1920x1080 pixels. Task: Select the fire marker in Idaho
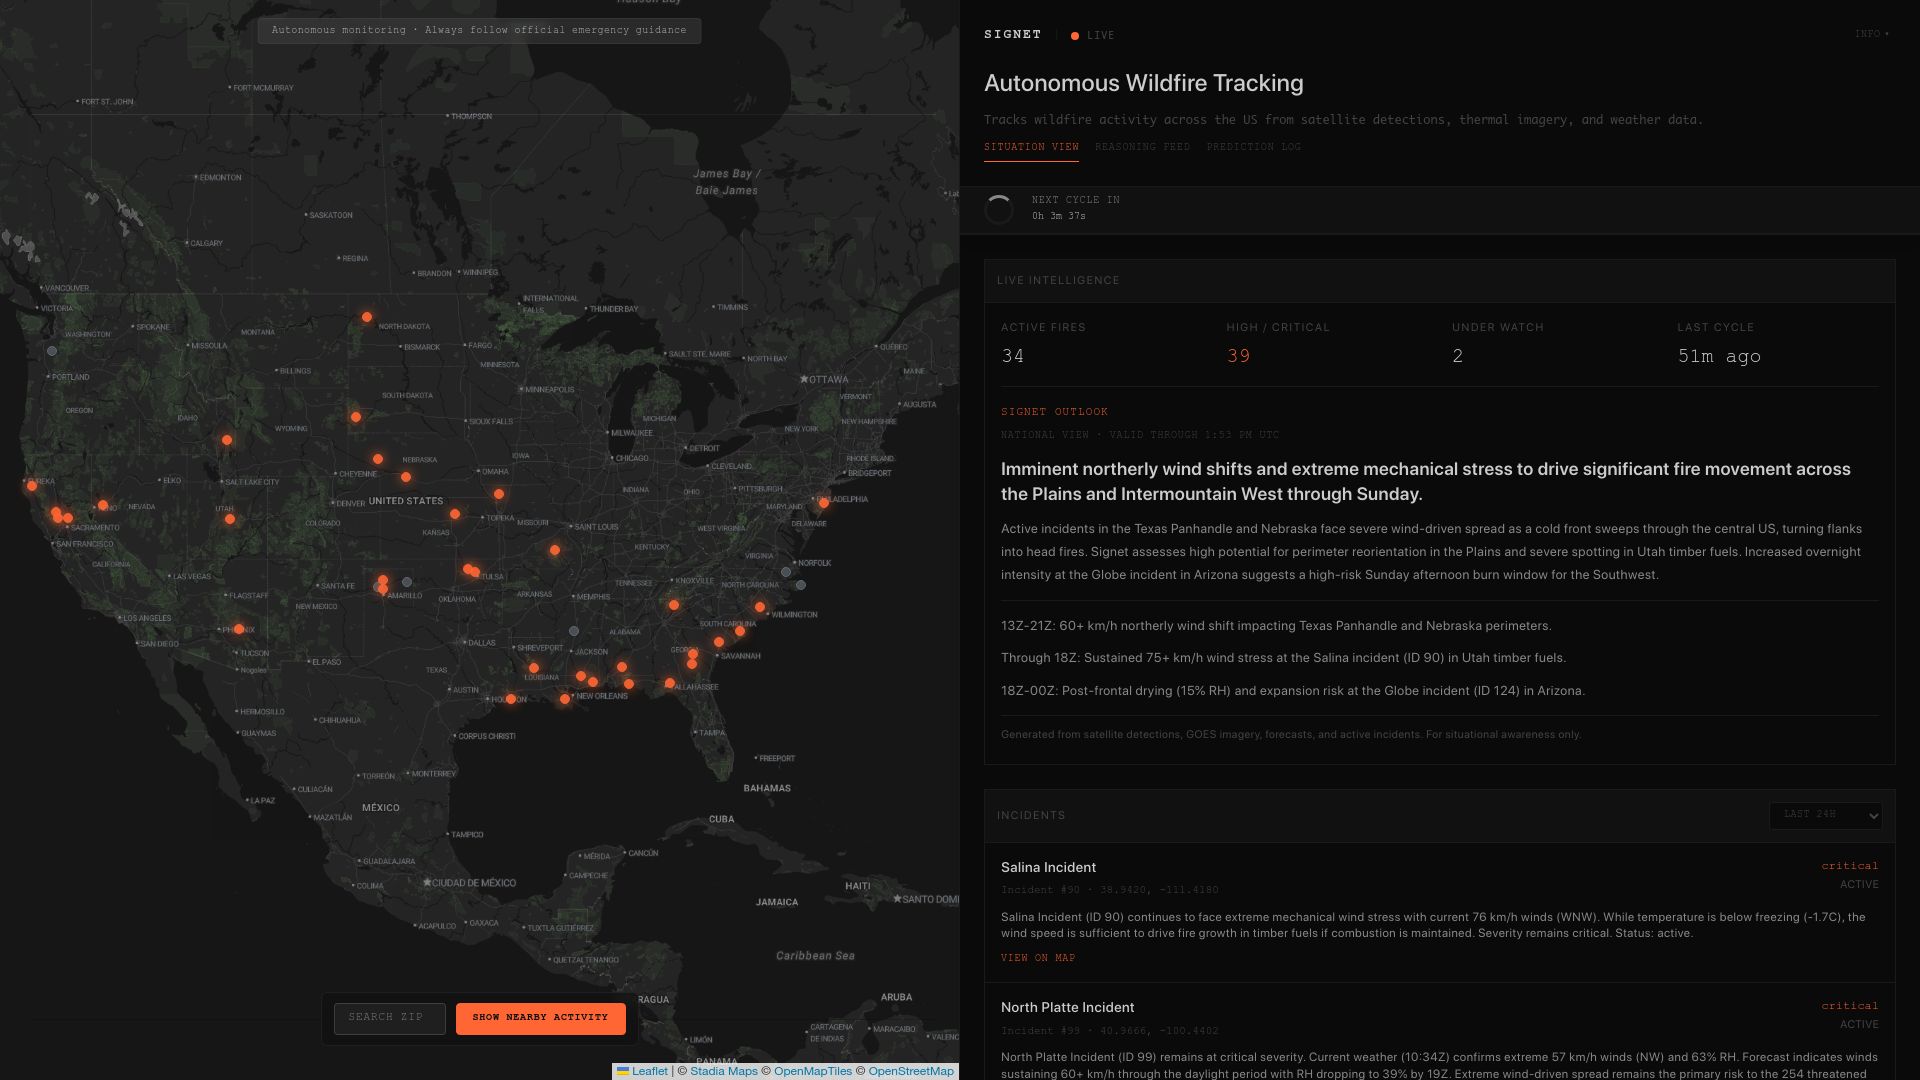227,440
